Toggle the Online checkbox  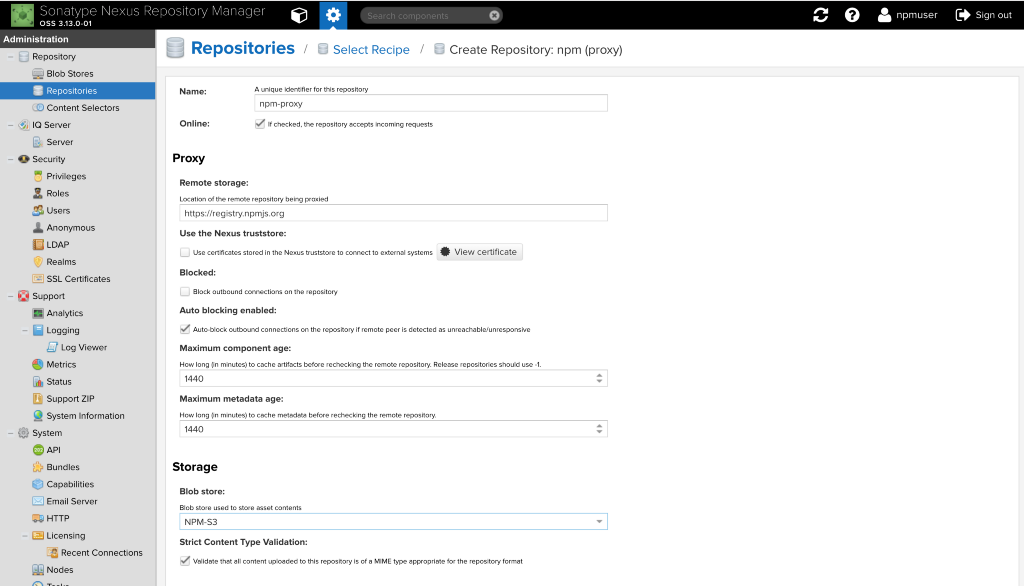click(x=260, y=124)
